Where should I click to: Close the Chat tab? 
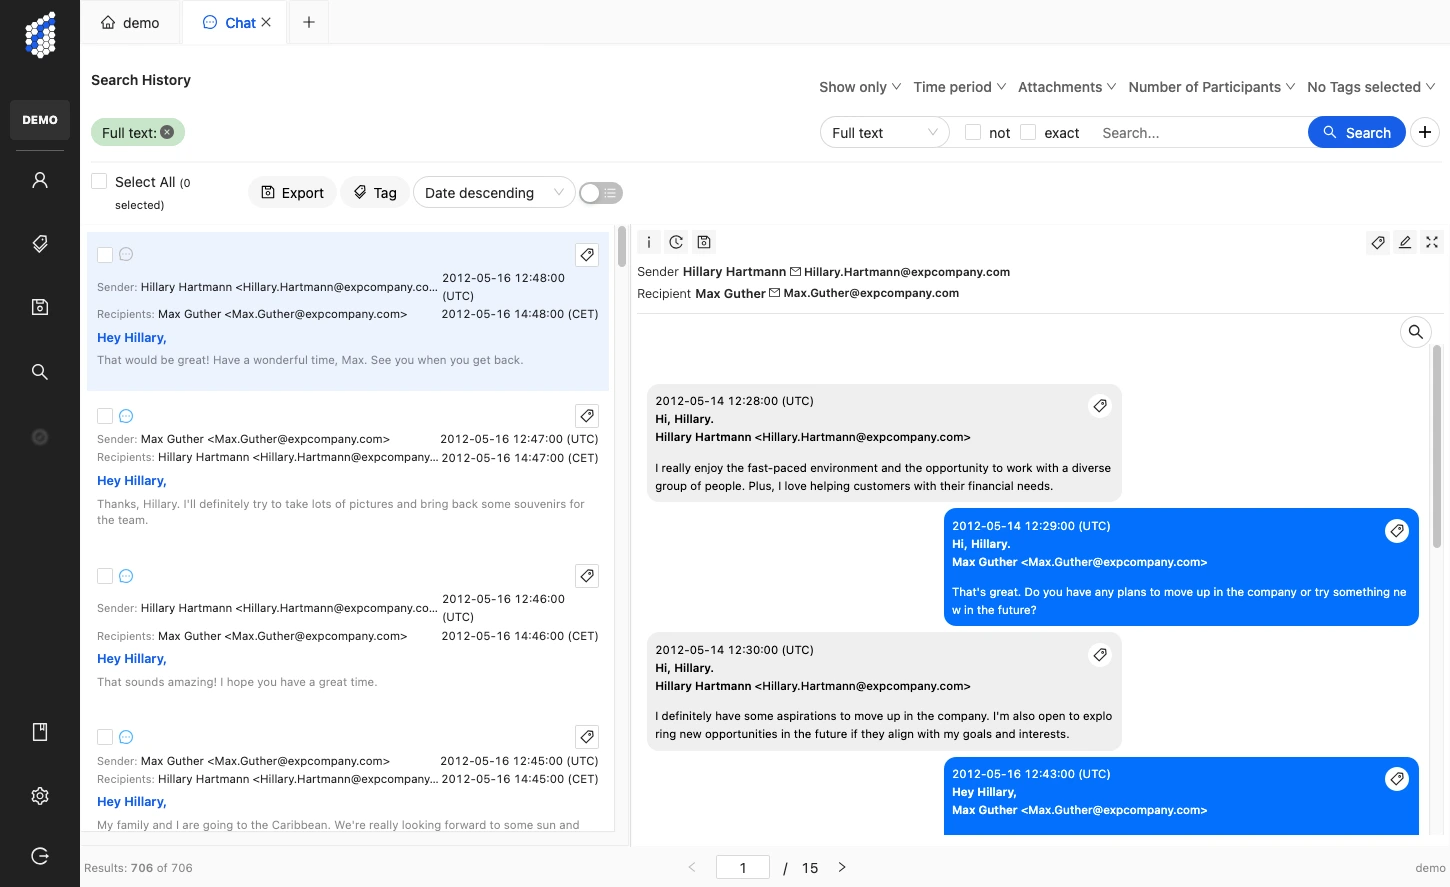pos(265,21)
